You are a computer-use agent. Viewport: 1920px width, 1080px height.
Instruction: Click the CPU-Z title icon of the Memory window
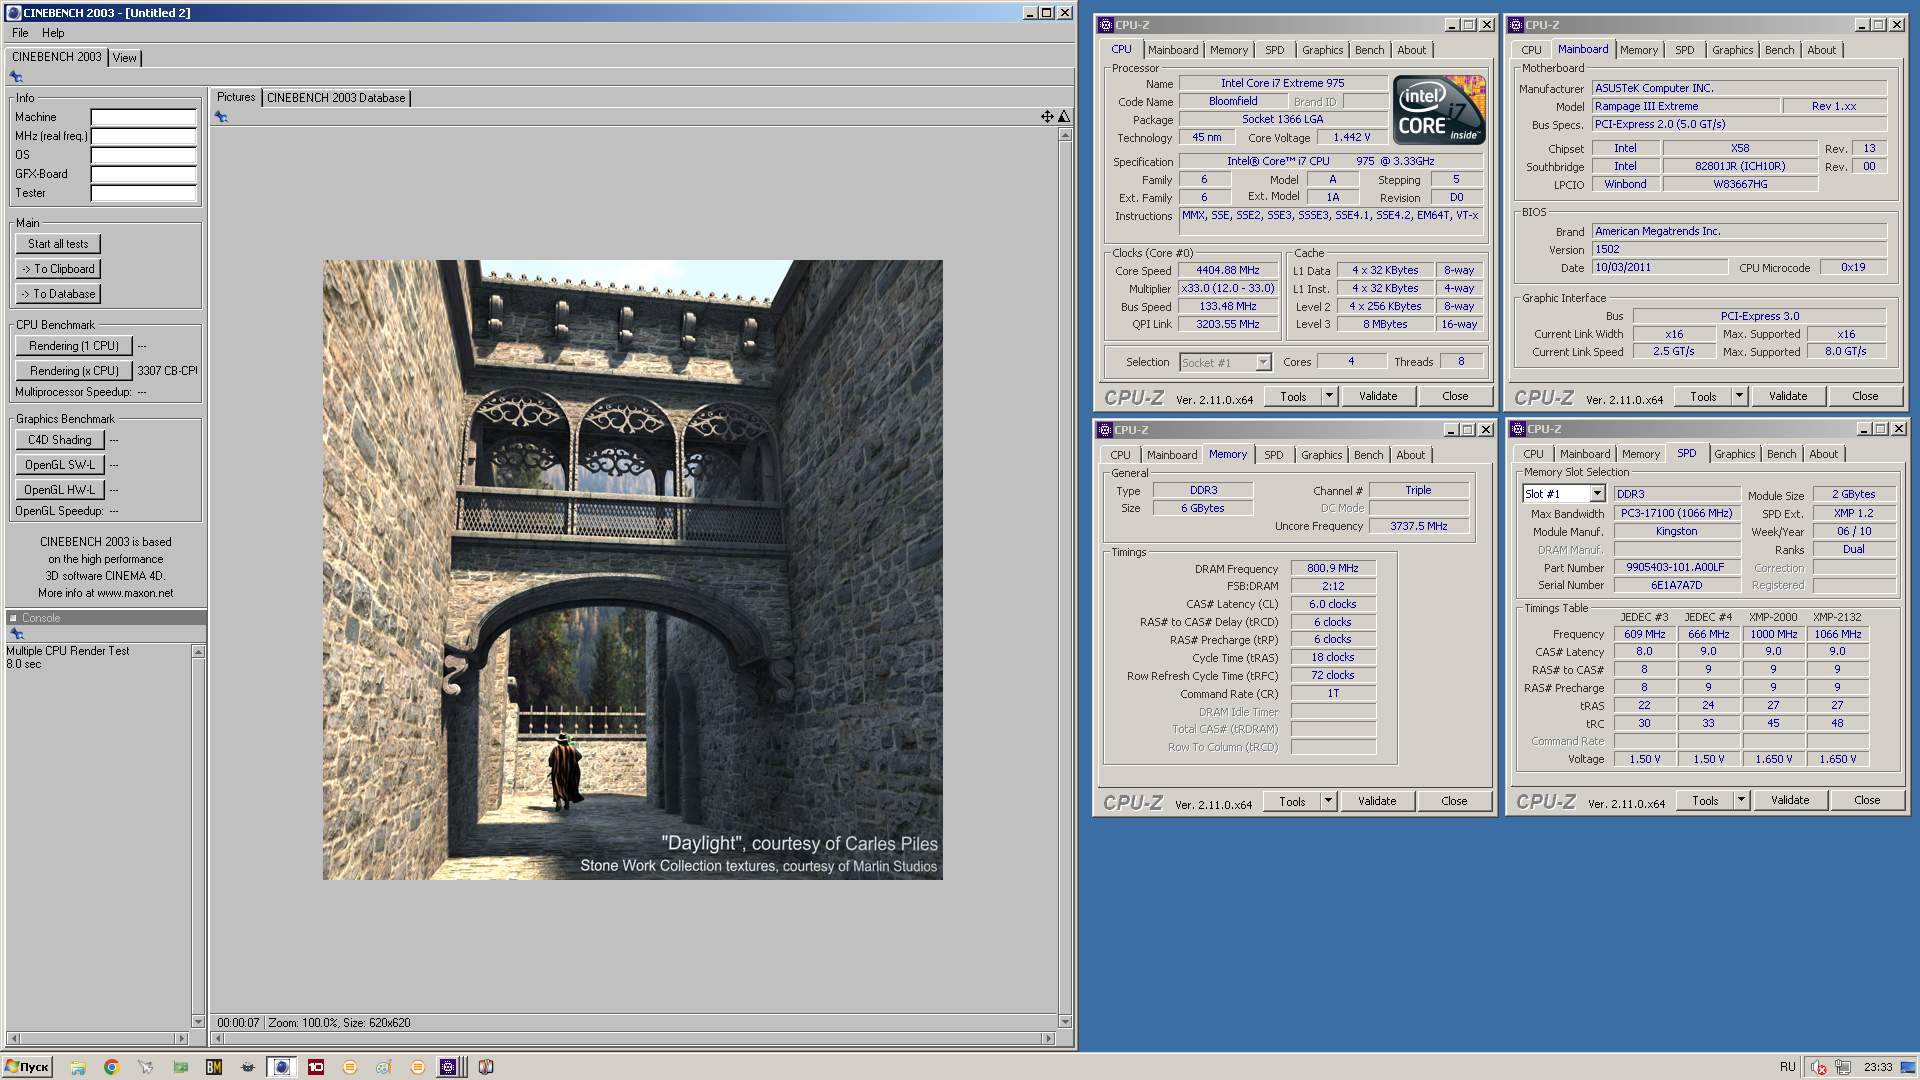tap(1105, 430)
